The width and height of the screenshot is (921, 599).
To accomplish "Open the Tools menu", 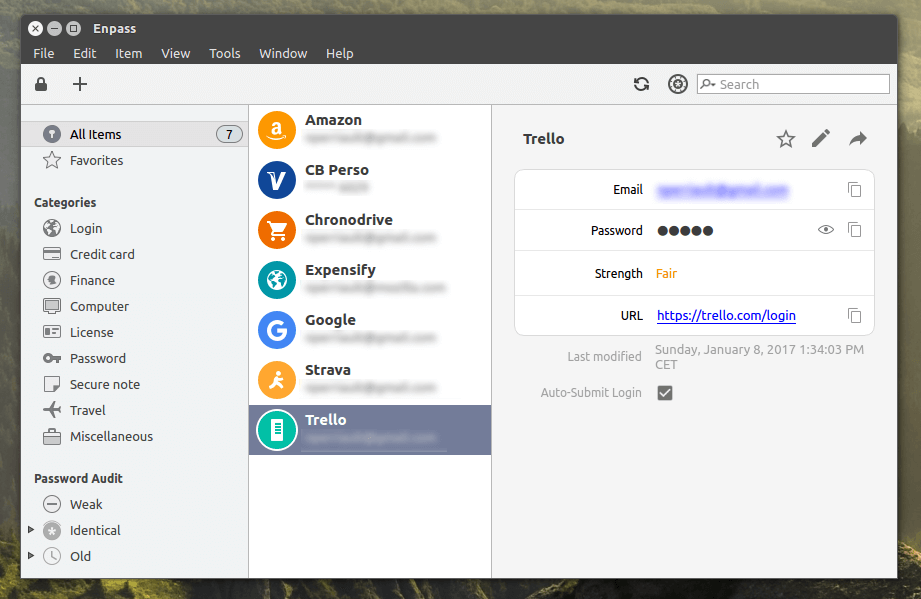I will point(224,53).
